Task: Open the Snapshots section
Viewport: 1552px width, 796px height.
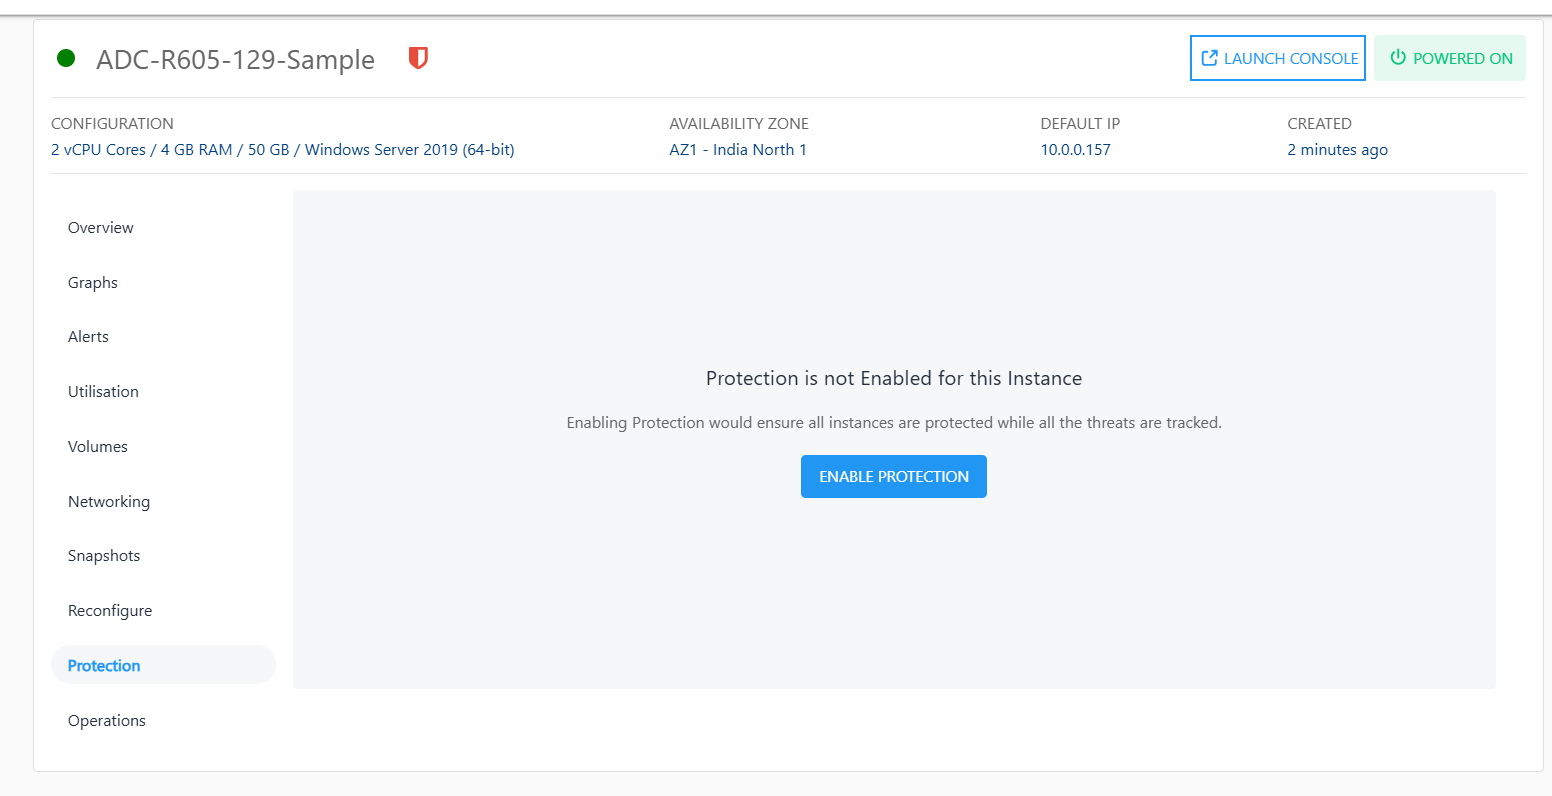Action: pyautogui.click(x=104, y=555)
